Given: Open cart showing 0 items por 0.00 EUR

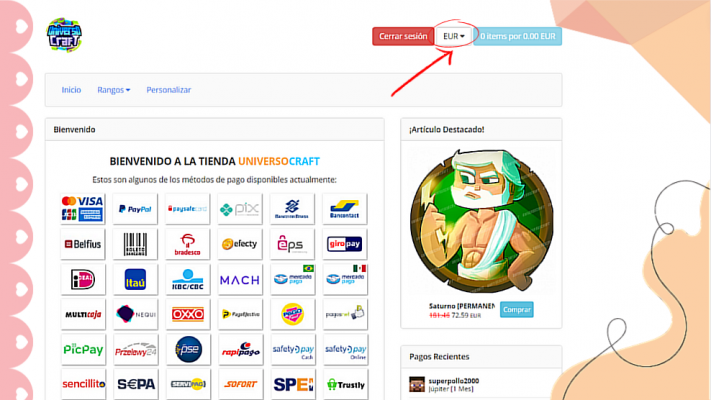Looking at the screenshot, I should tap(517, 36).
